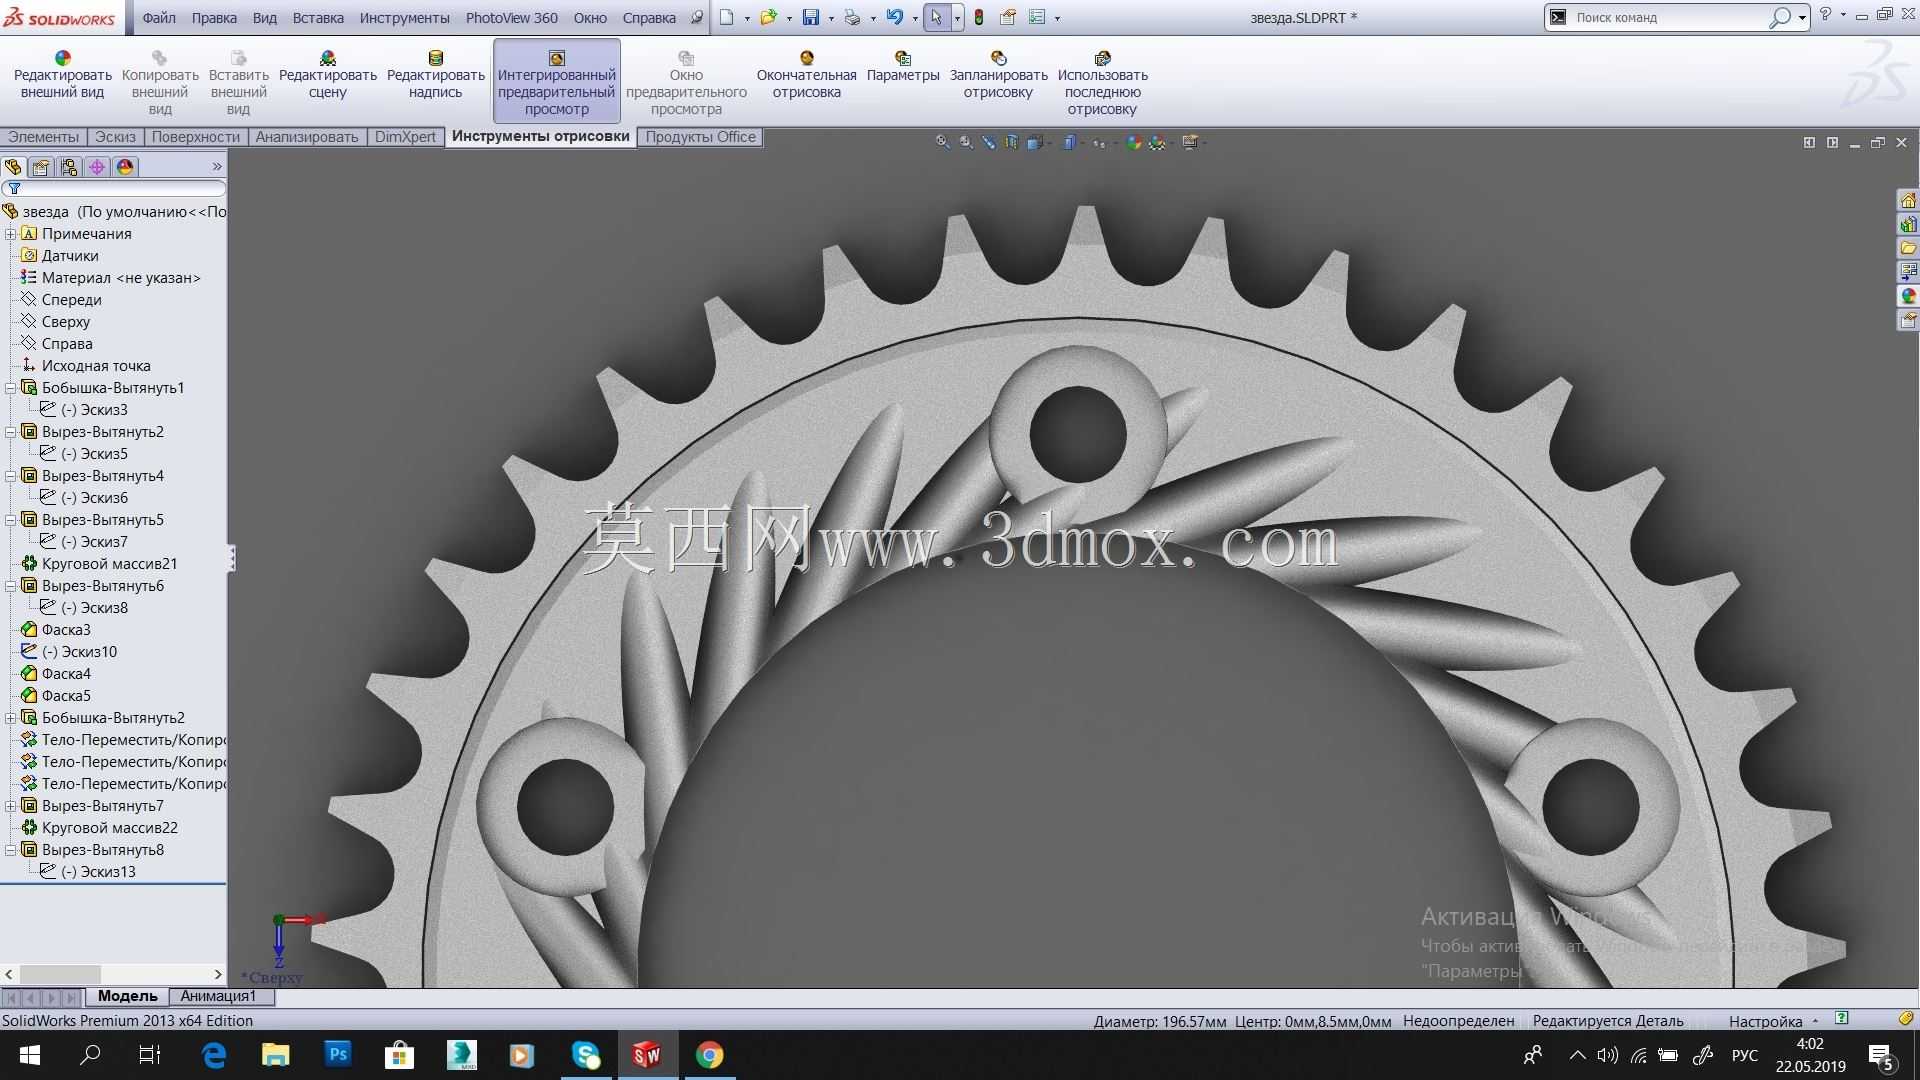Open the Файл menu
Screen dimensions: 1920x1080
tap(159, 18)
